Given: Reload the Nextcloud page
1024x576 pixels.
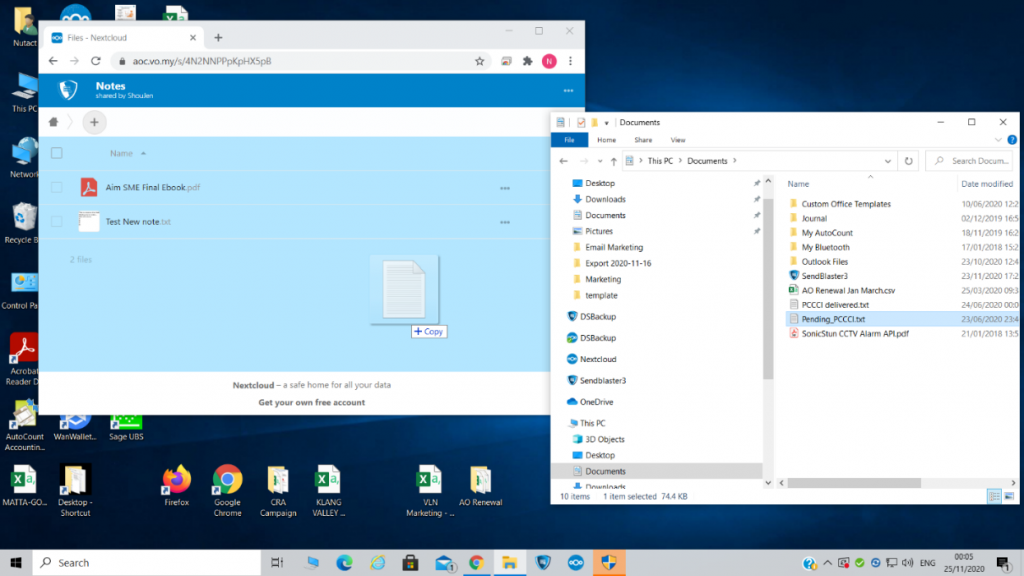Looking at the screenshot, I should click(x=96, y=61).
